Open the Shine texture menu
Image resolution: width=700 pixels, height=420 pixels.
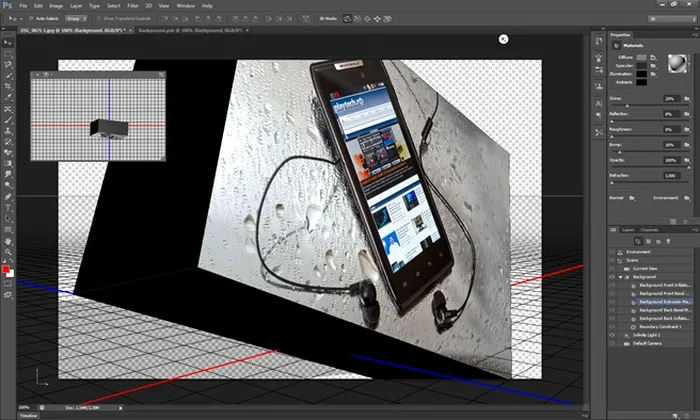click(x=687, y=99)
